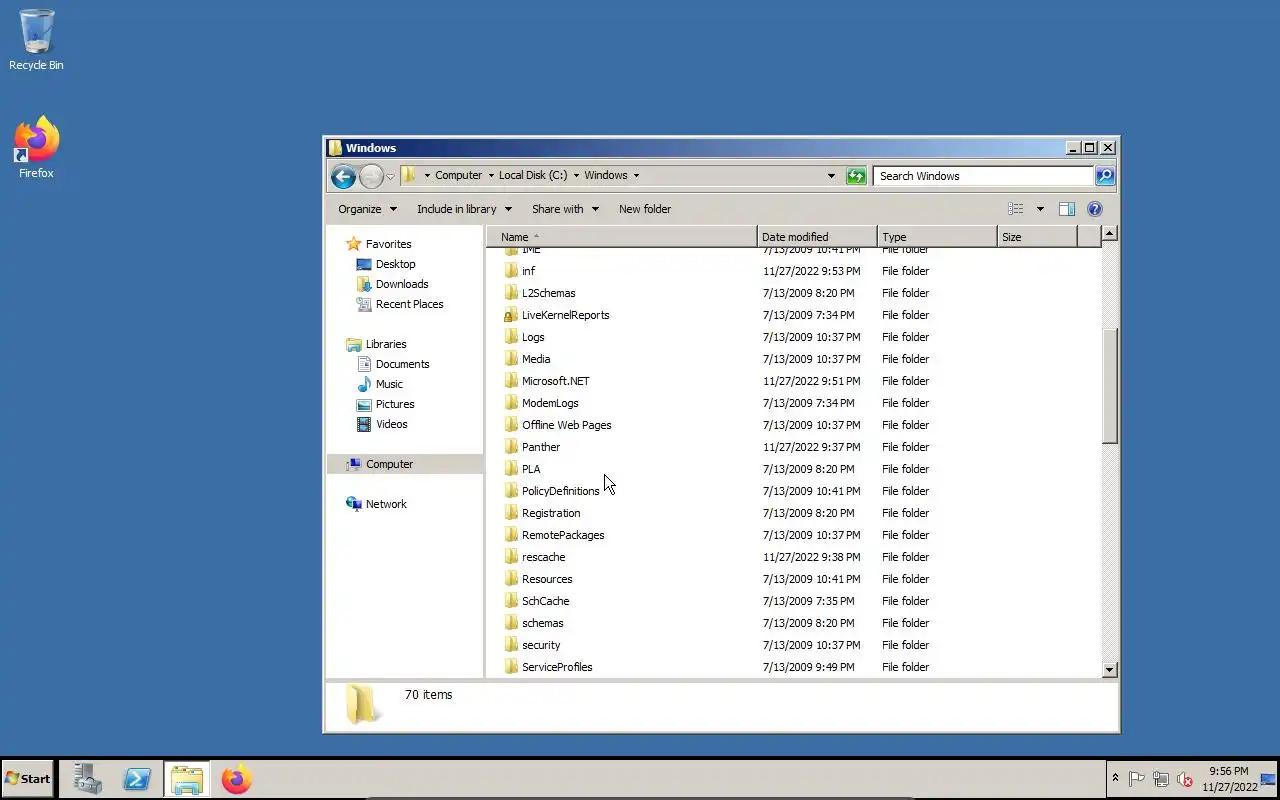Open the view options dropdown arrow
The width and height of the screenshot is (1280, 800).
click(x=1040, y=209)
